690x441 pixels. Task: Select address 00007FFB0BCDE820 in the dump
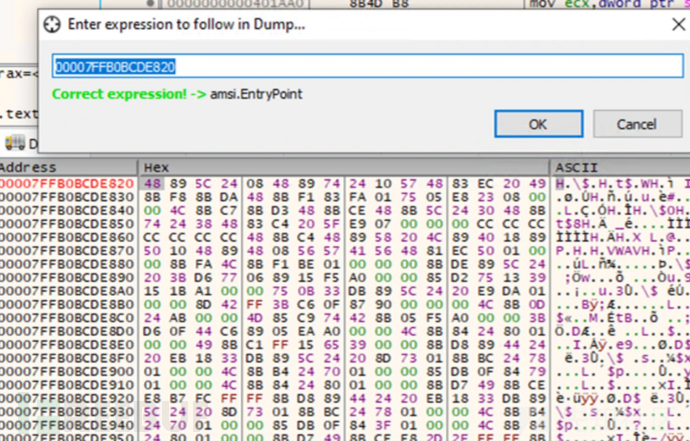(x=66, y=183)
